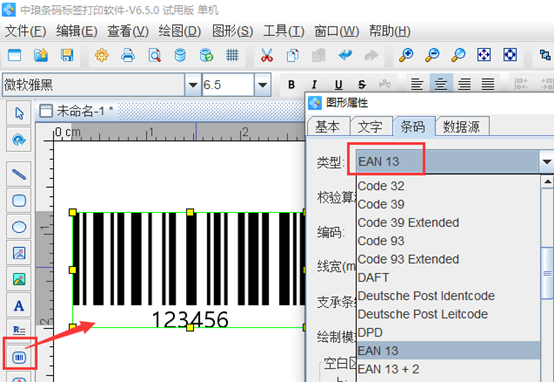Align text right

pos(464,84)
